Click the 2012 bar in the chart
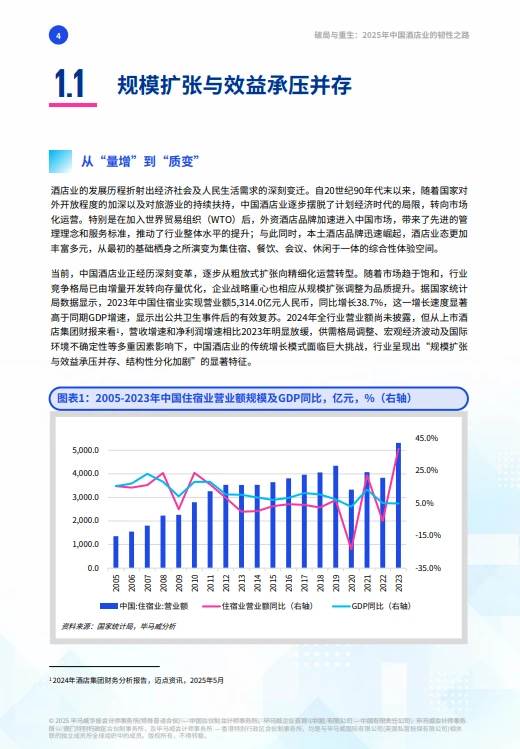 point(225,526)
